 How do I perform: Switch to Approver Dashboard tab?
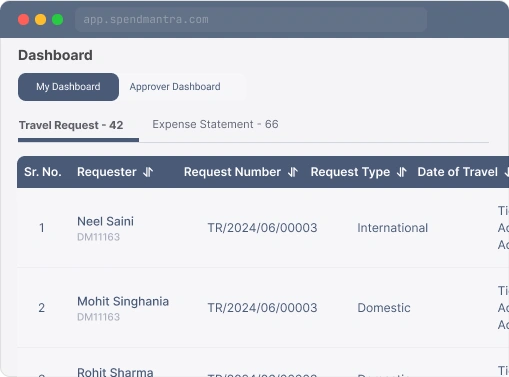(x=175, y=87)
